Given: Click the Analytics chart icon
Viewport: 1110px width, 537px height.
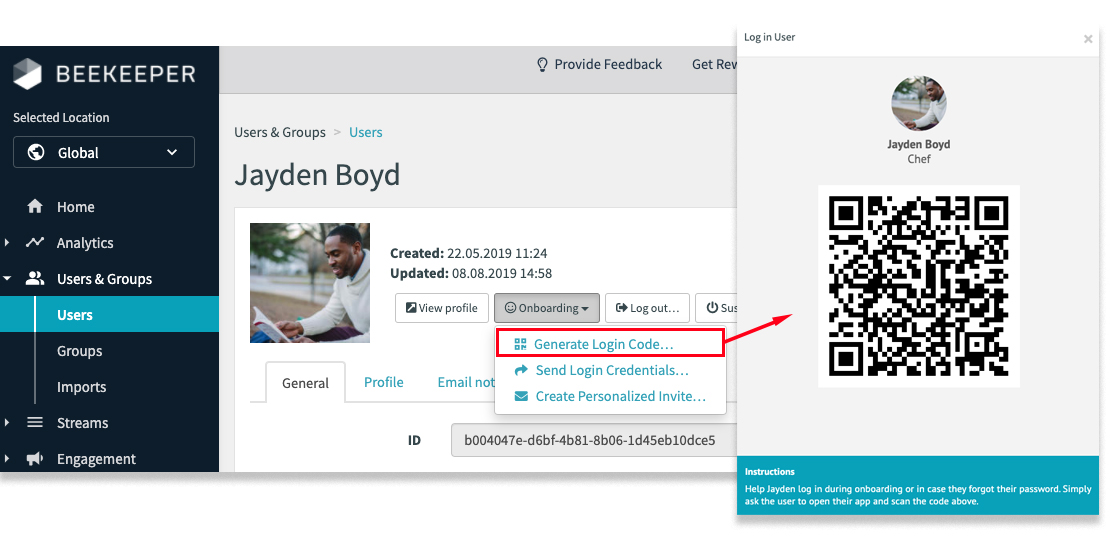Looking at the screenshot, I should click(x=35, y=243).
